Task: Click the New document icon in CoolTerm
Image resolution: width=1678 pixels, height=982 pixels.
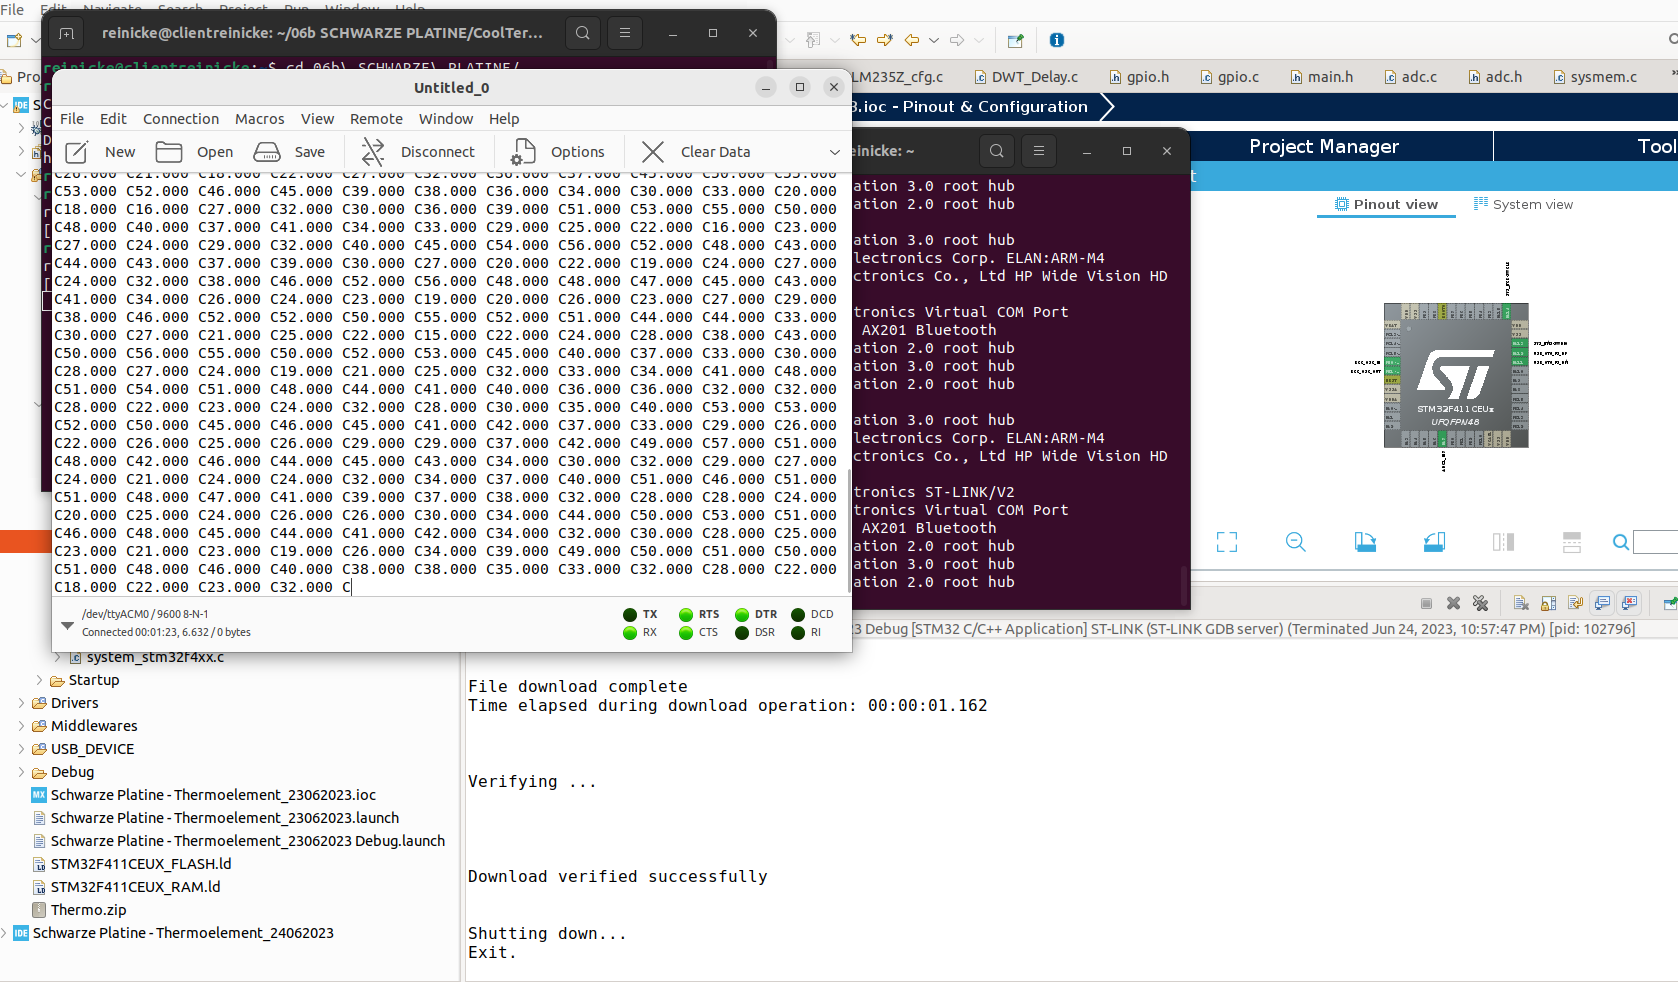Action: coord(77,152)
